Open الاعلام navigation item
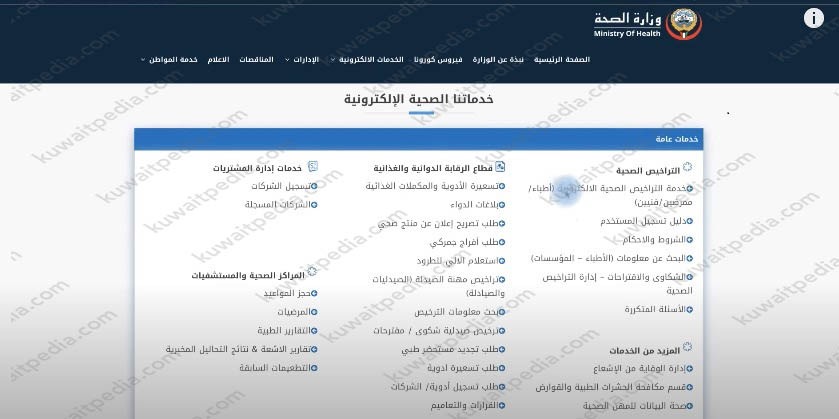This screenshot has height=419, width=839. (x=218, y=59)
